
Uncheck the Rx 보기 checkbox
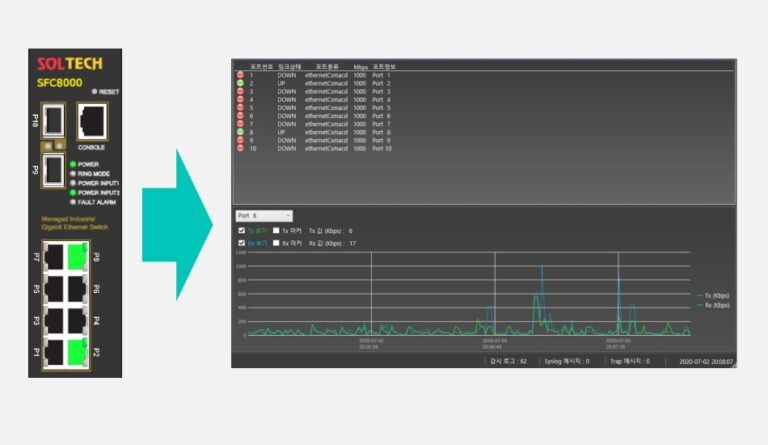point(239,243)
